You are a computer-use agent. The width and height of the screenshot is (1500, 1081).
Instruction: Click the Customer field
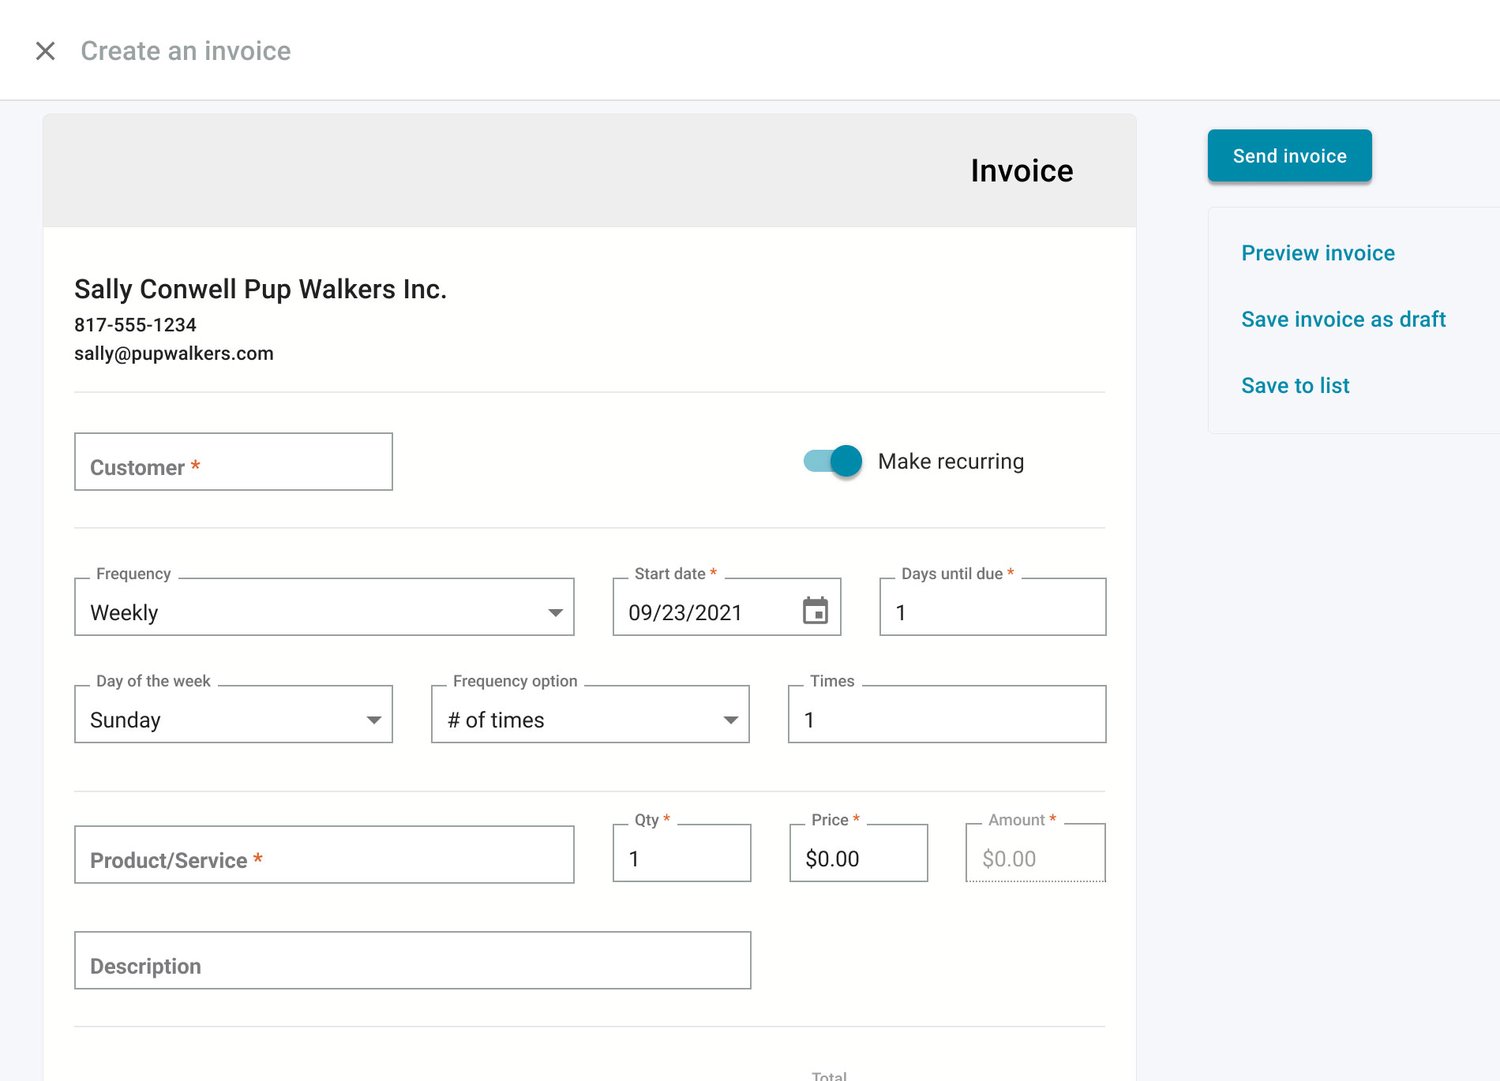[x=233, y=462]
